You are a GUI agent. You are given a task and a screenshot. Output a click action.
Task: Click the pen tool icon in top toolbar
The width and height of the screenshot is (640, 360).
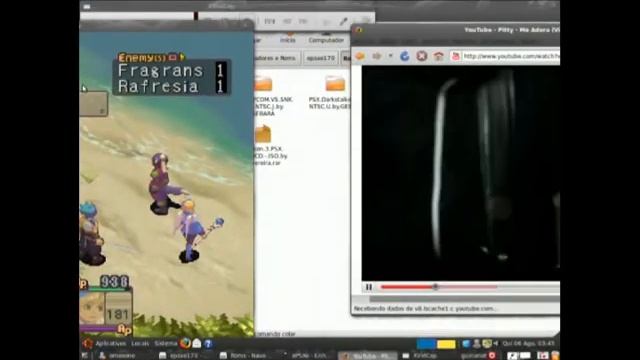click(x=344, y=21)
